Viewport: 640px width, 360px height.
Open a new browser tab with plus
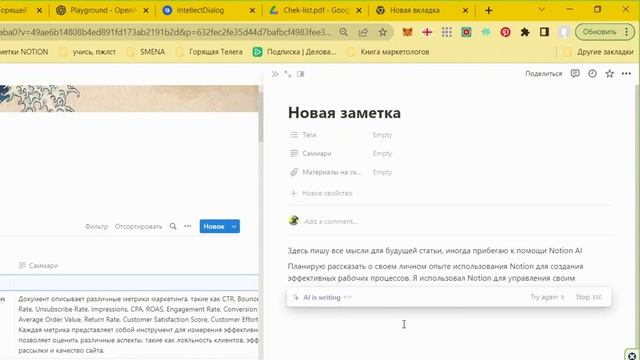coord(489,11)
